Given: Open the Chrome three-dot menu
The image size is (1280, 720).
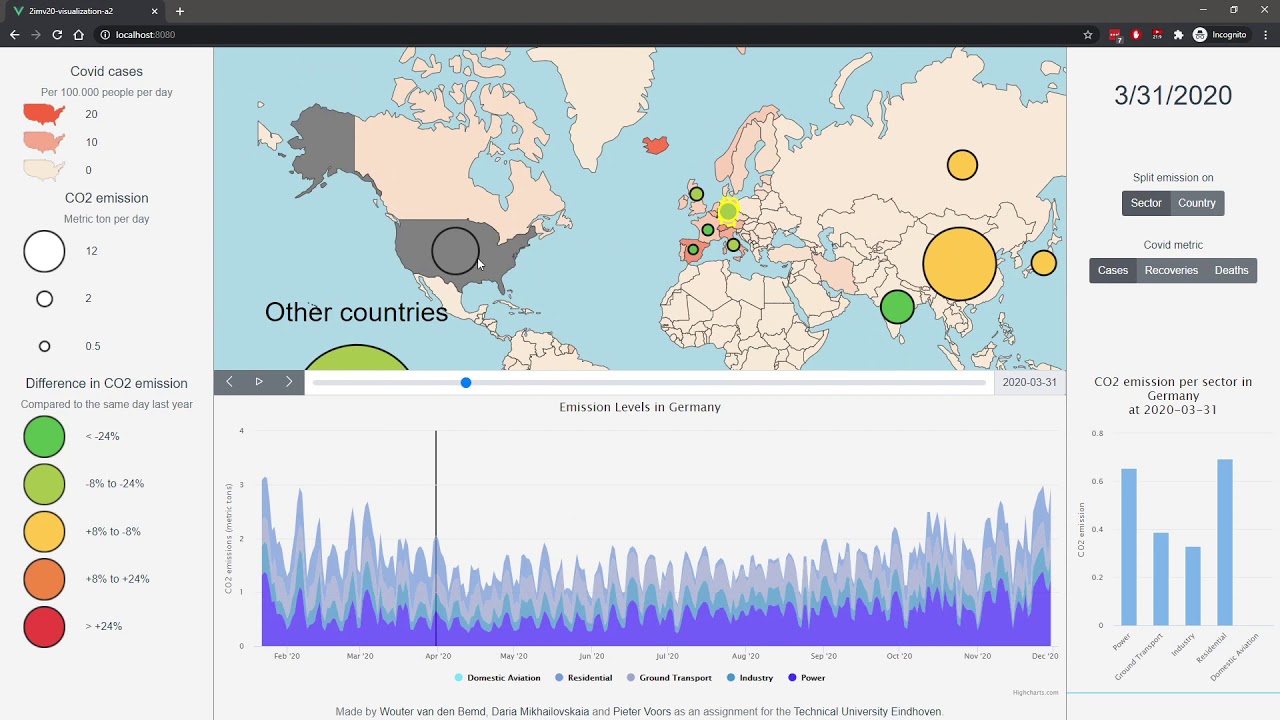Looking at the screenshot, I should click(1265, 35).
